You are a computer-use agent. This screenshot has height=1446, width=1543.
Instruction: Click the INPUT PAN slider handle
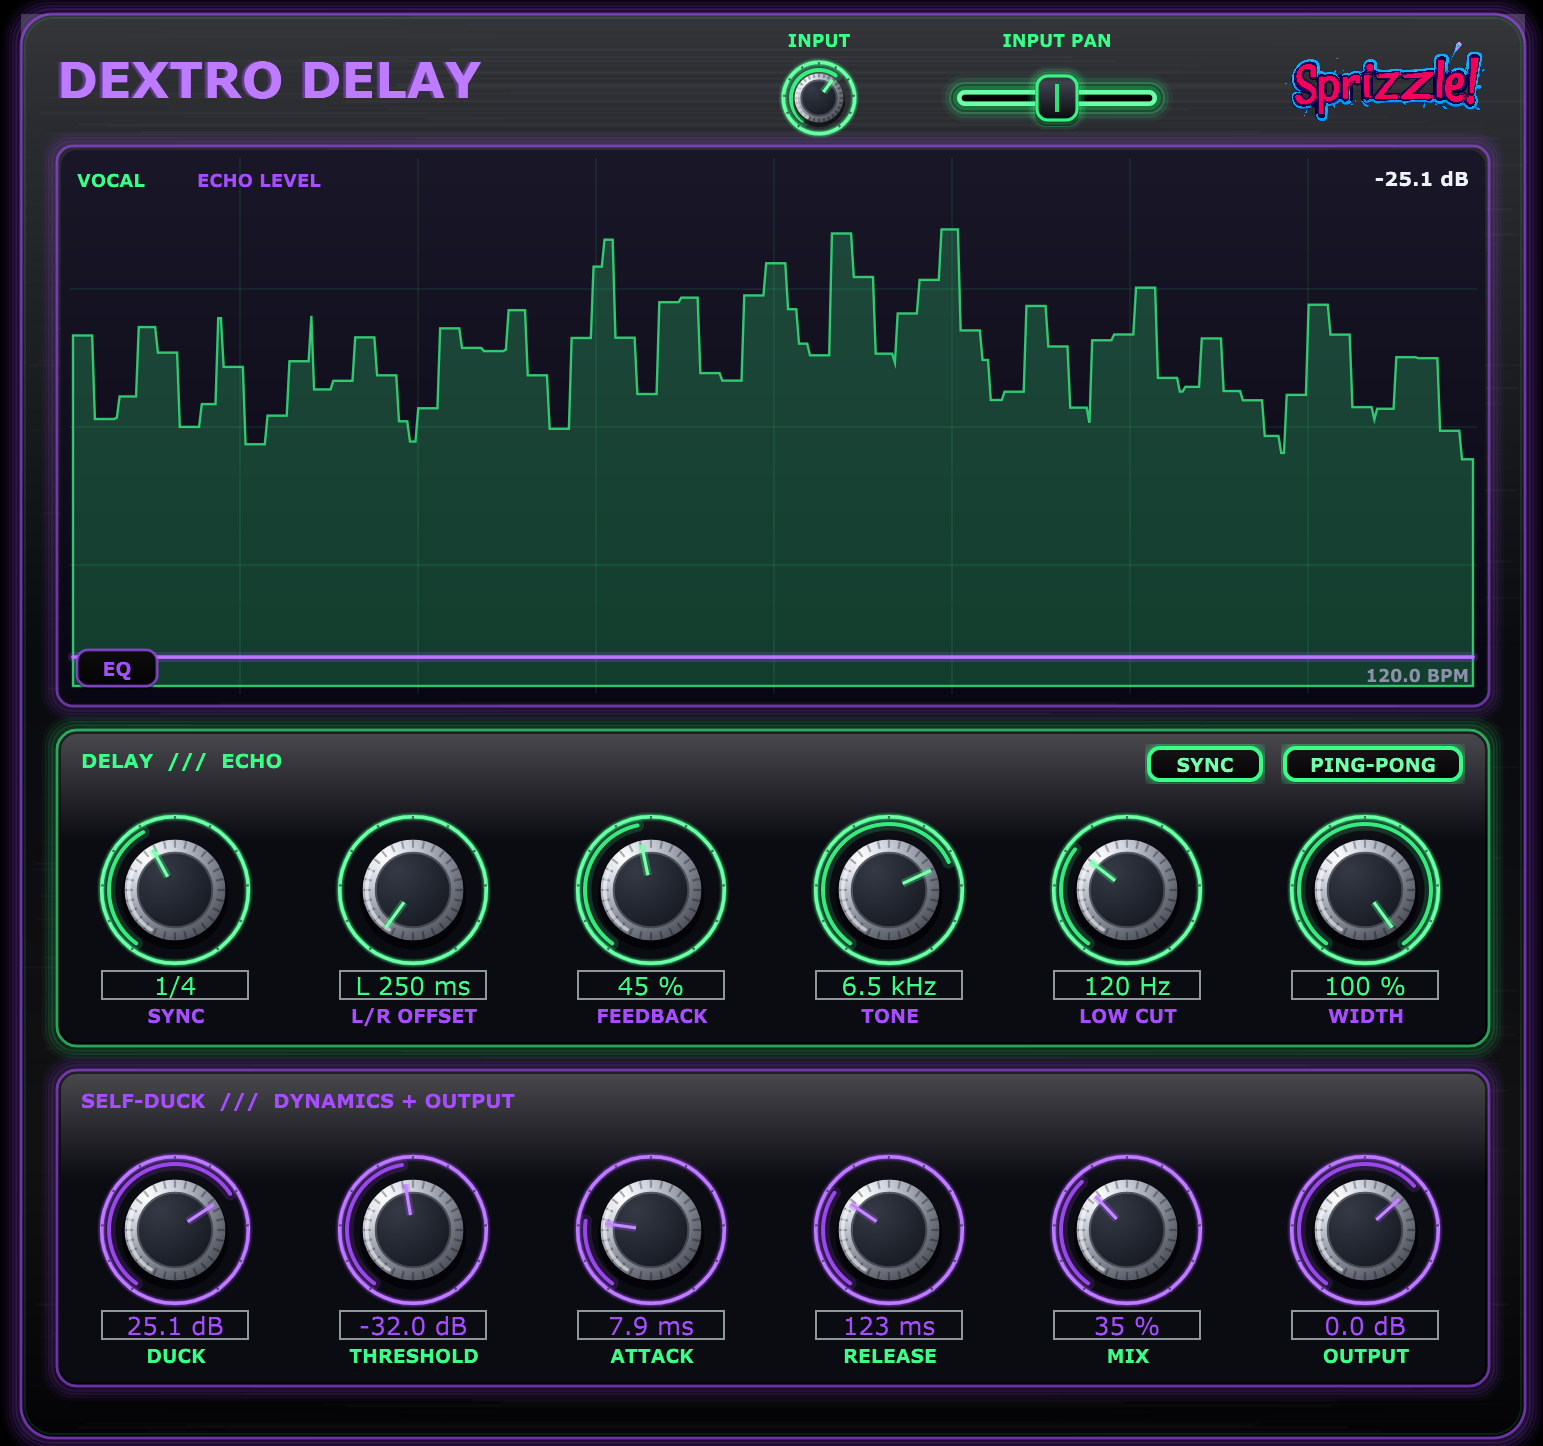point(1056,98)
